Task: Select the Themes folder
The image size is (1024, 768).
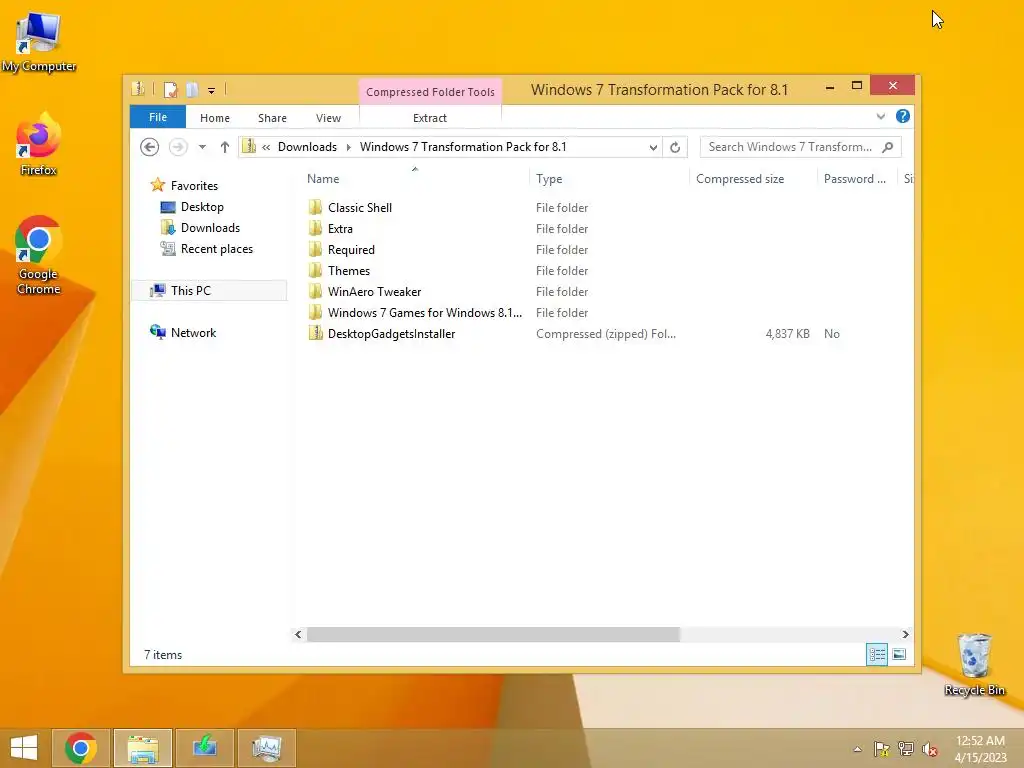Action: [349, 270]
